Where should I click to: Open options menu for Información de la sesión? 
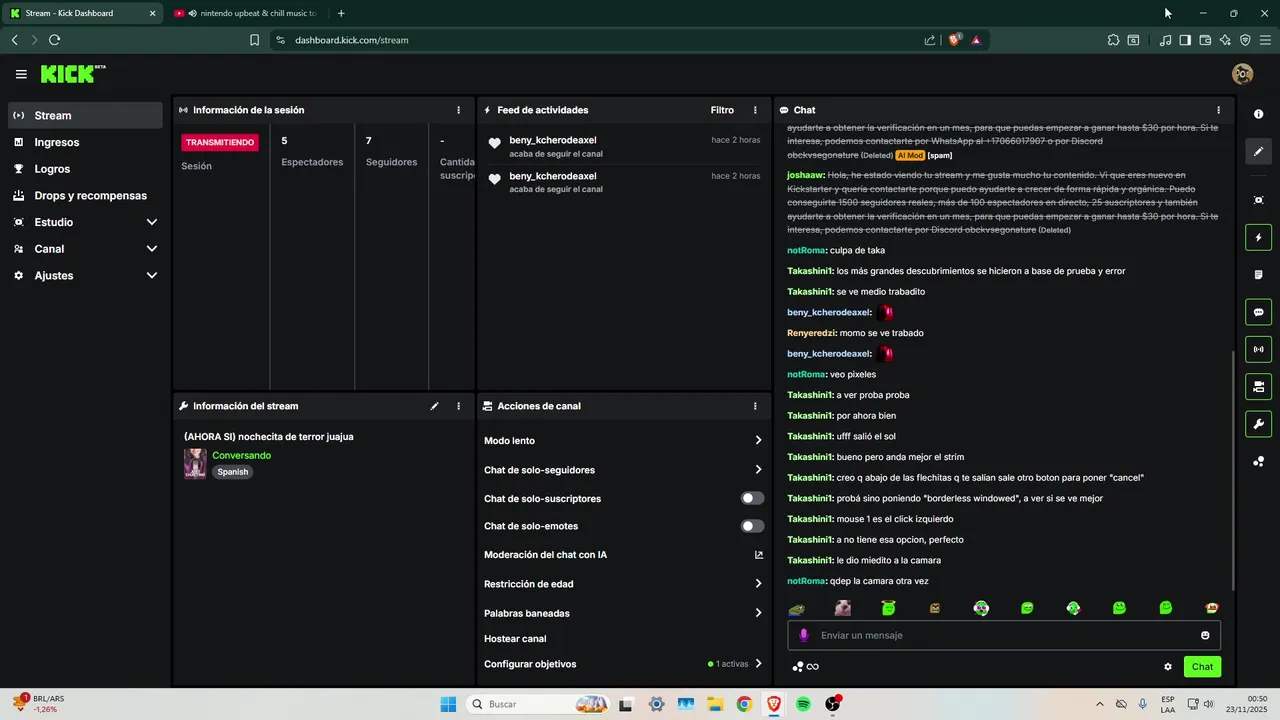click(459, 110)
